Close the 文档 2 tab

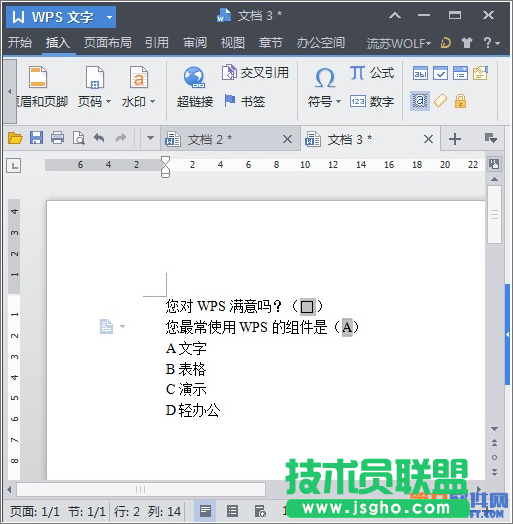click(x=287, y=139)
